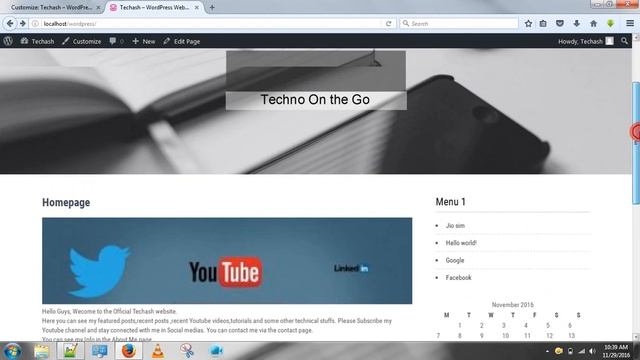640x360 pixels.
Task: Select day 12 in the calendar
Action: (x=549, y=336)
